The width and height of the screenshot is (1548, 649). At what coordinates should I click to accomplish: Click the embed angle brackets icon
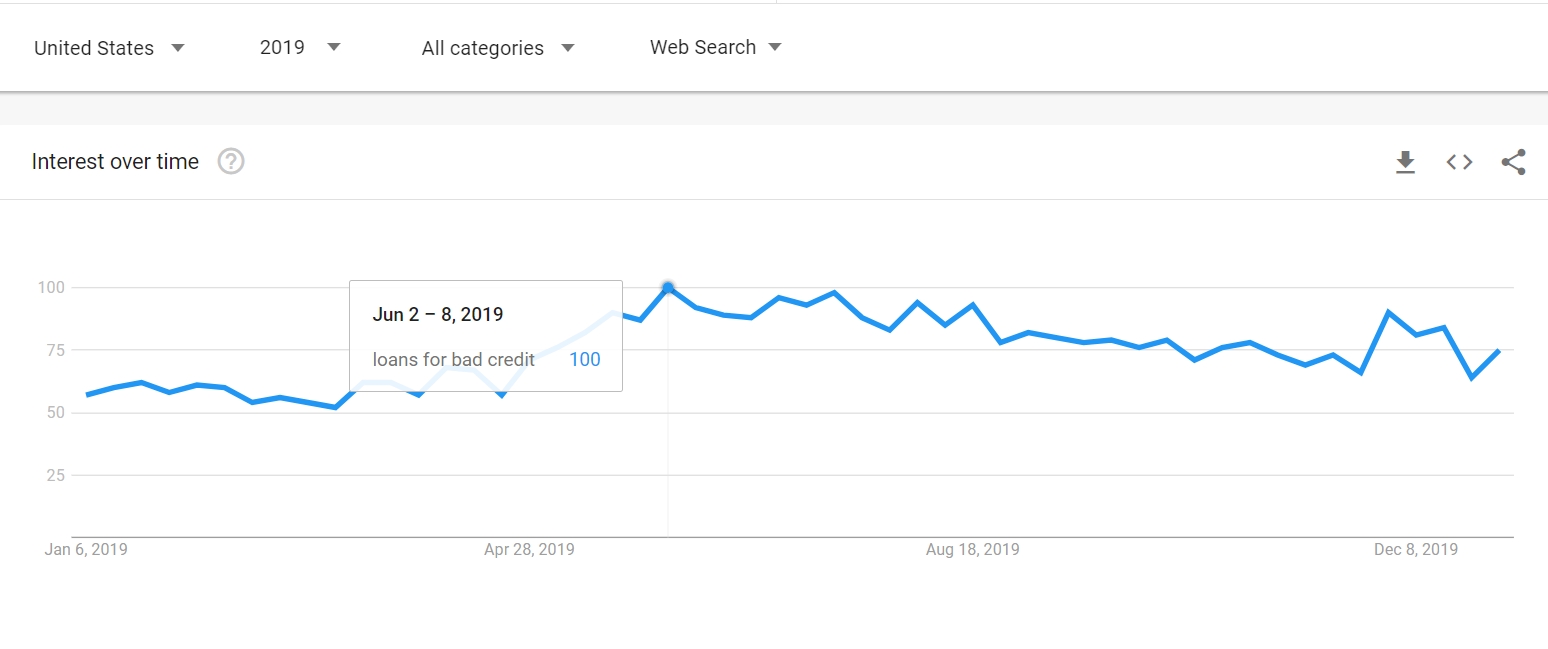click(1459, 161)
